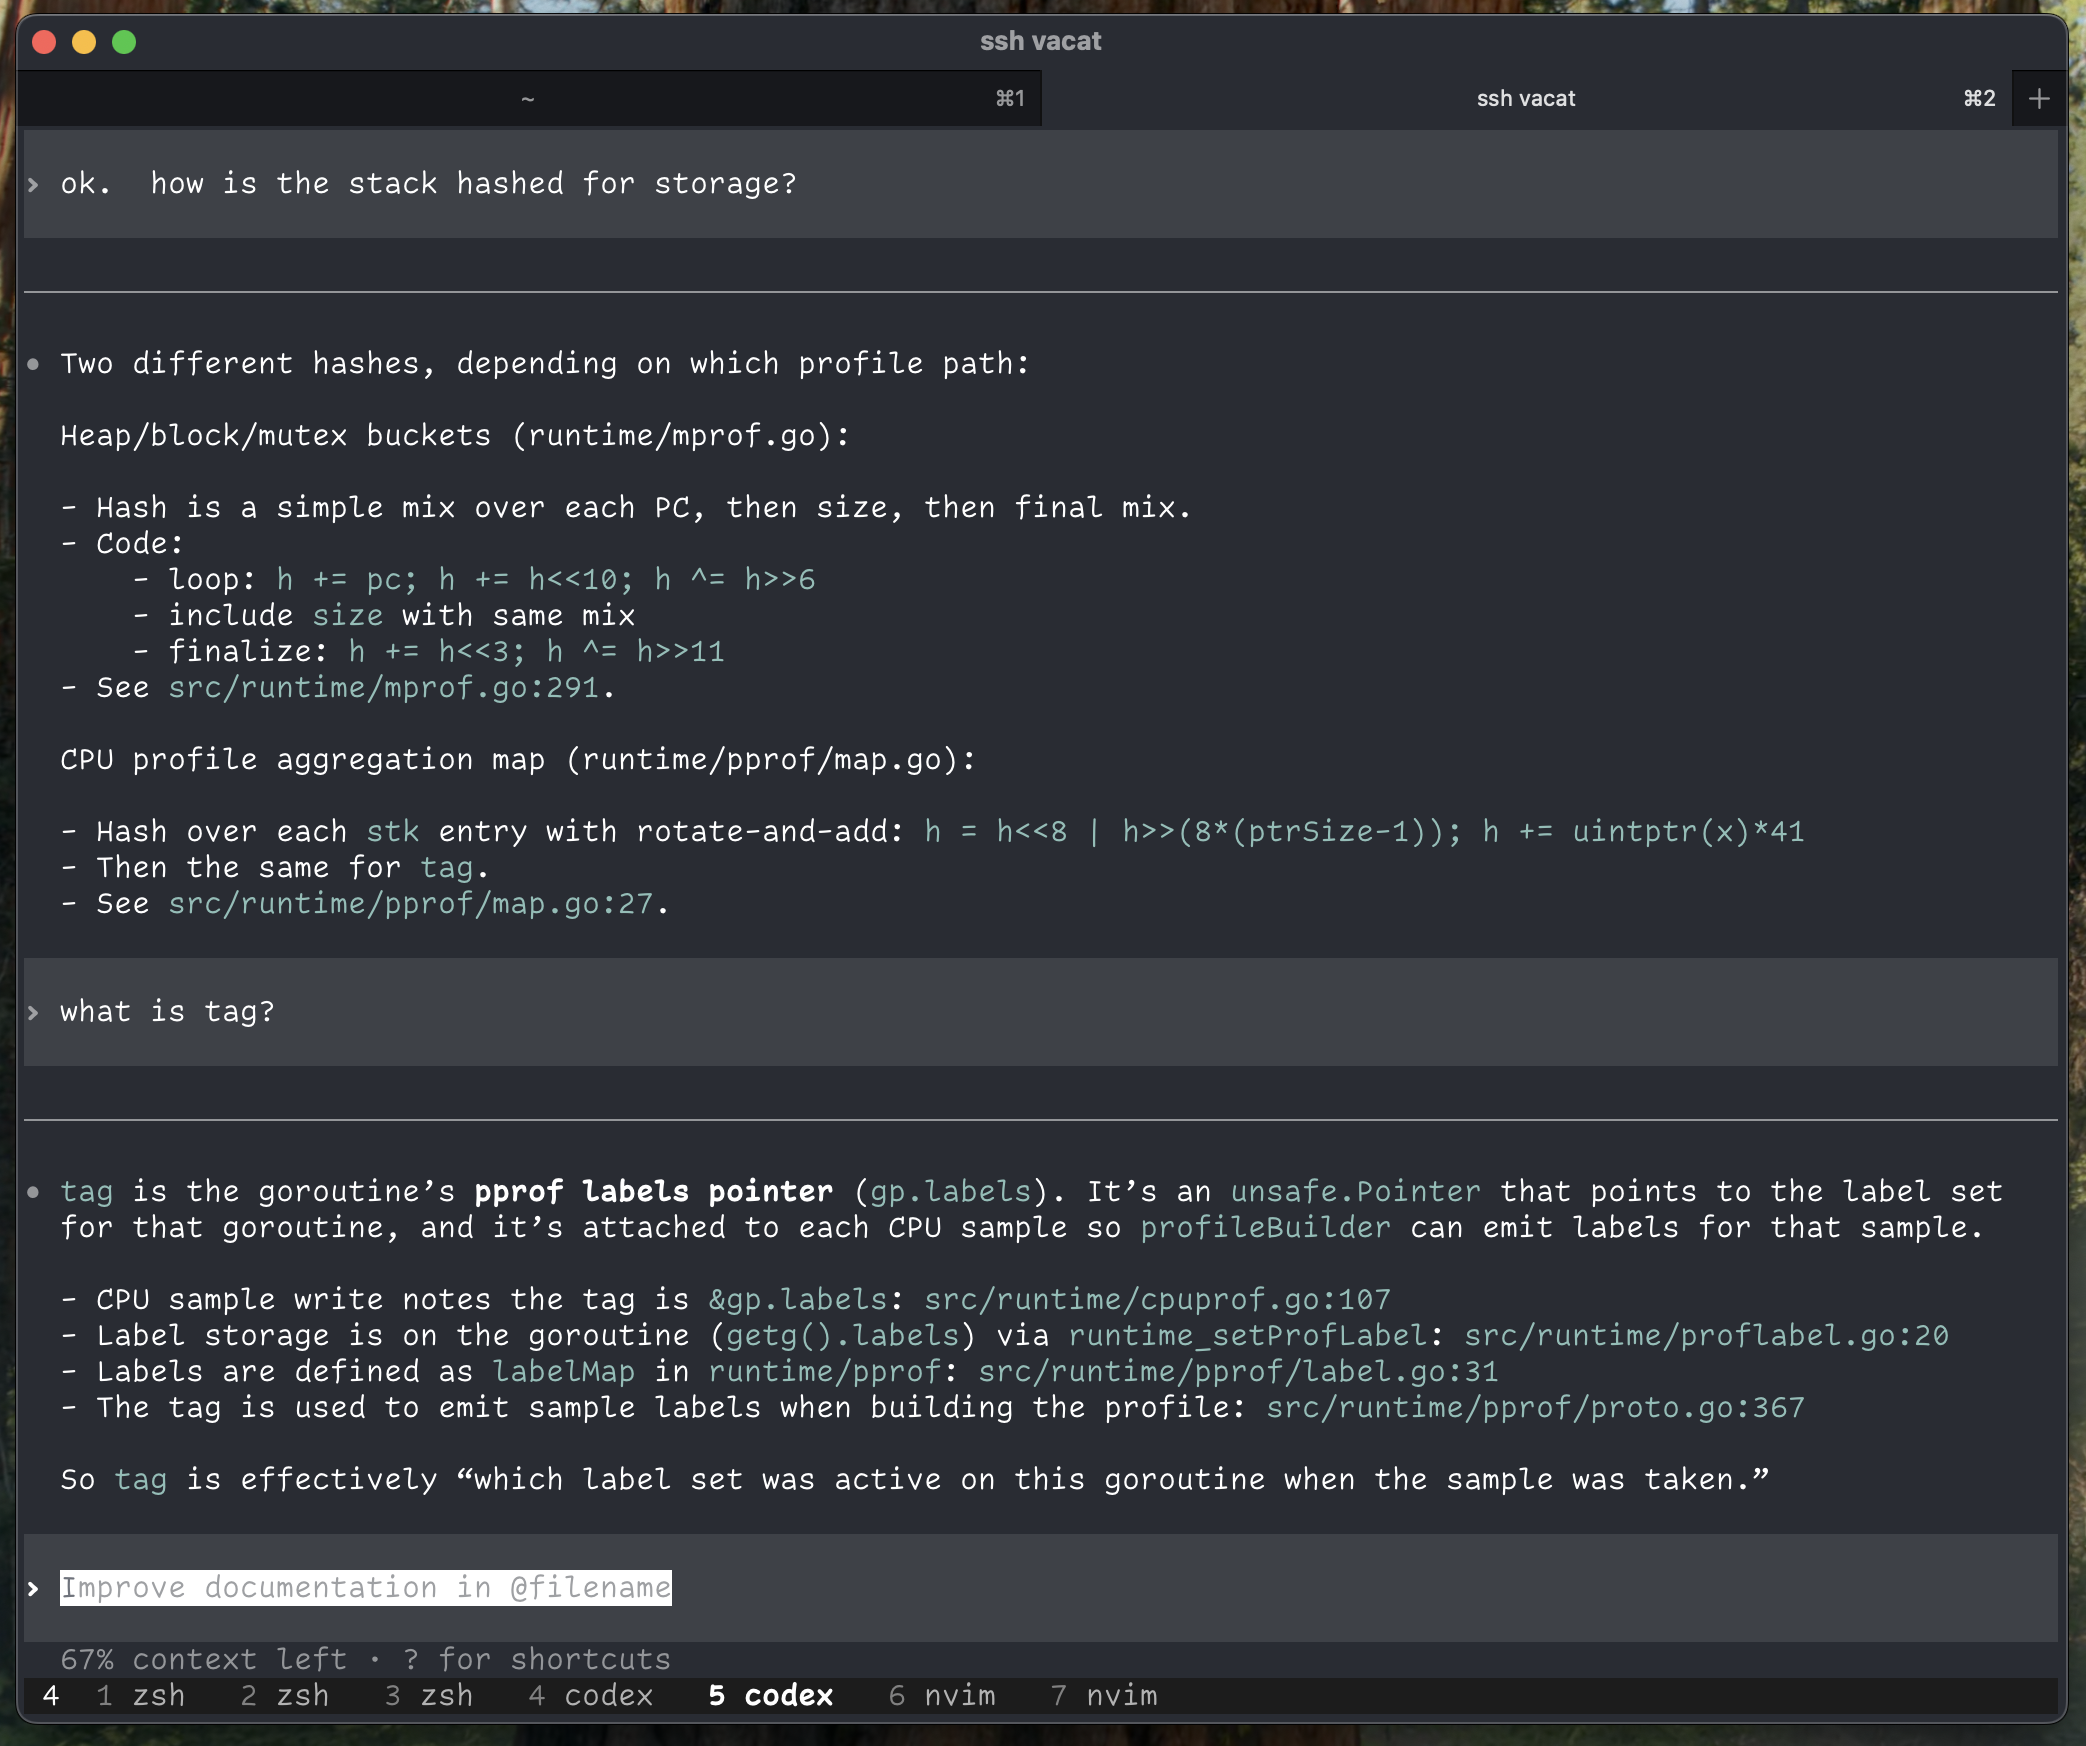Click the prompt input field placeholder
This screenshot has width=2086, height=1746.
click(x=366, y=1587)
